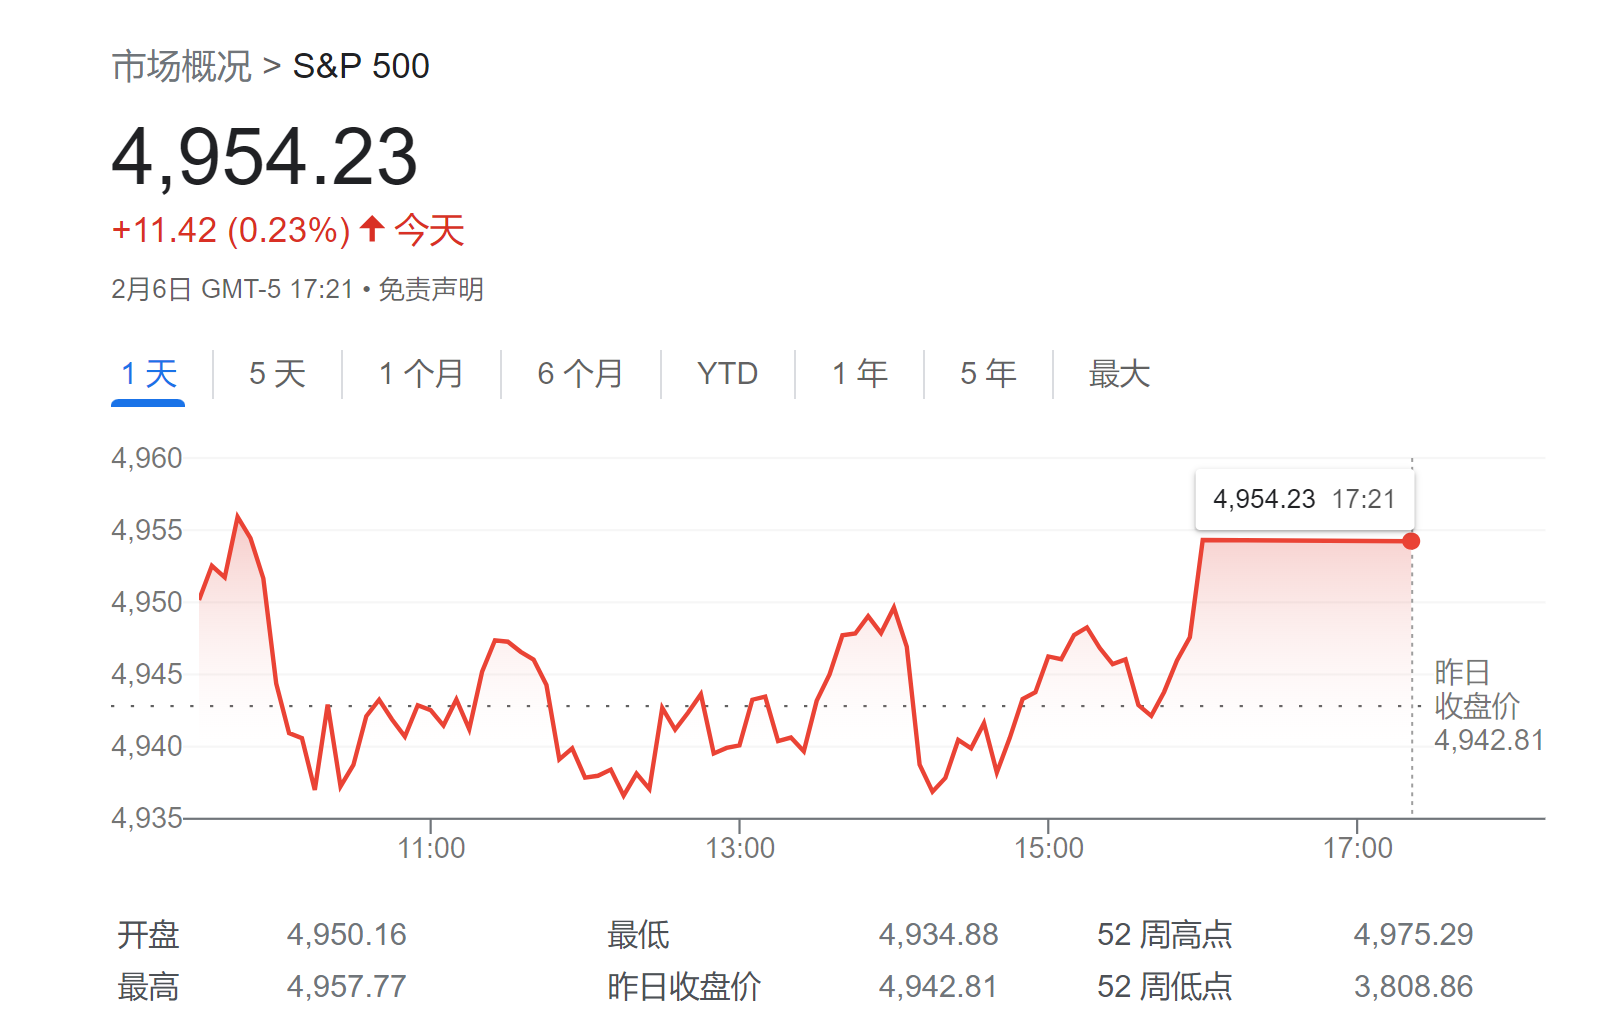Click the red endpoint dot on the chart

click(x=1411, y=541)
